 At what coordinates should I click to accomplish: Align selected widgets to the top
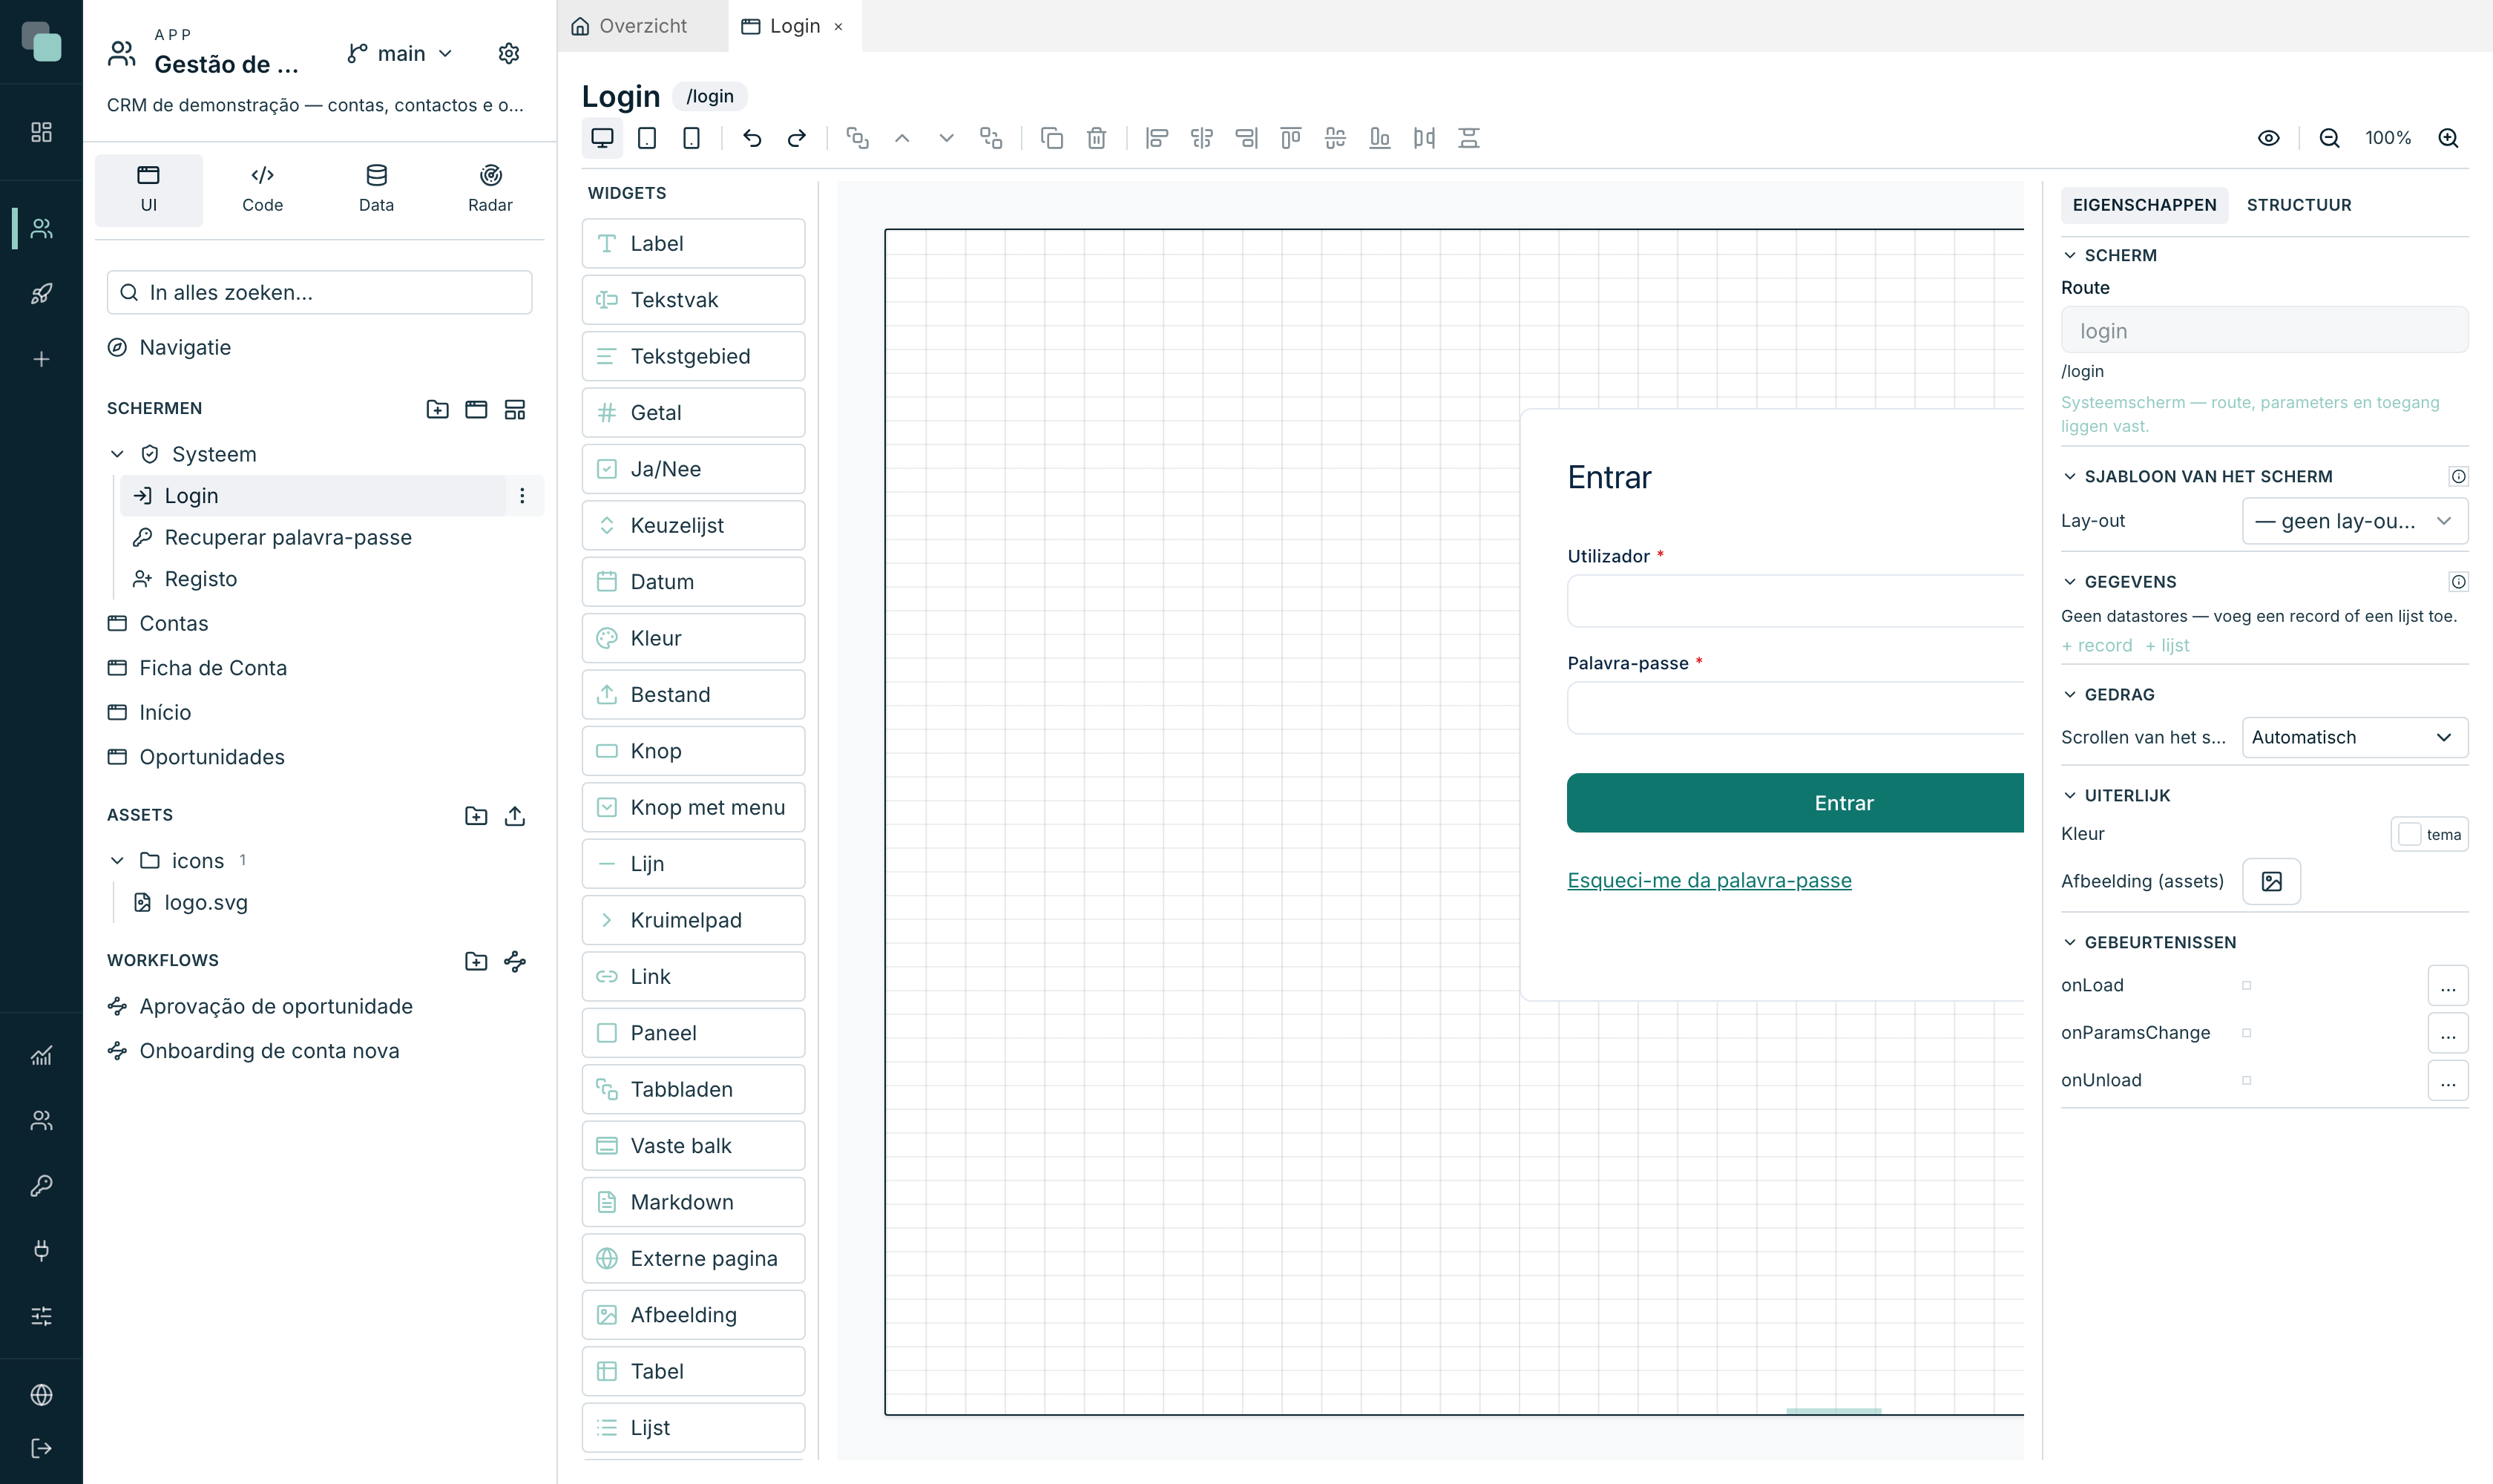pyautogui.click(x=1291, y=138)
